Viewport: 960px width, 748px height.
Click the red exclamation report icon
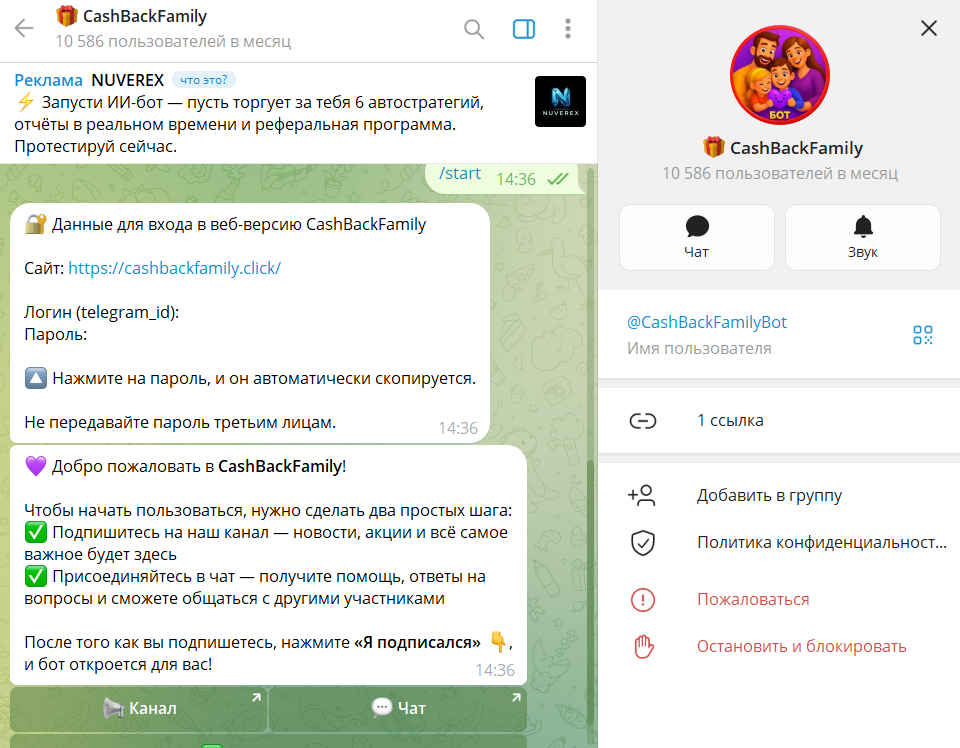point(643,599)
